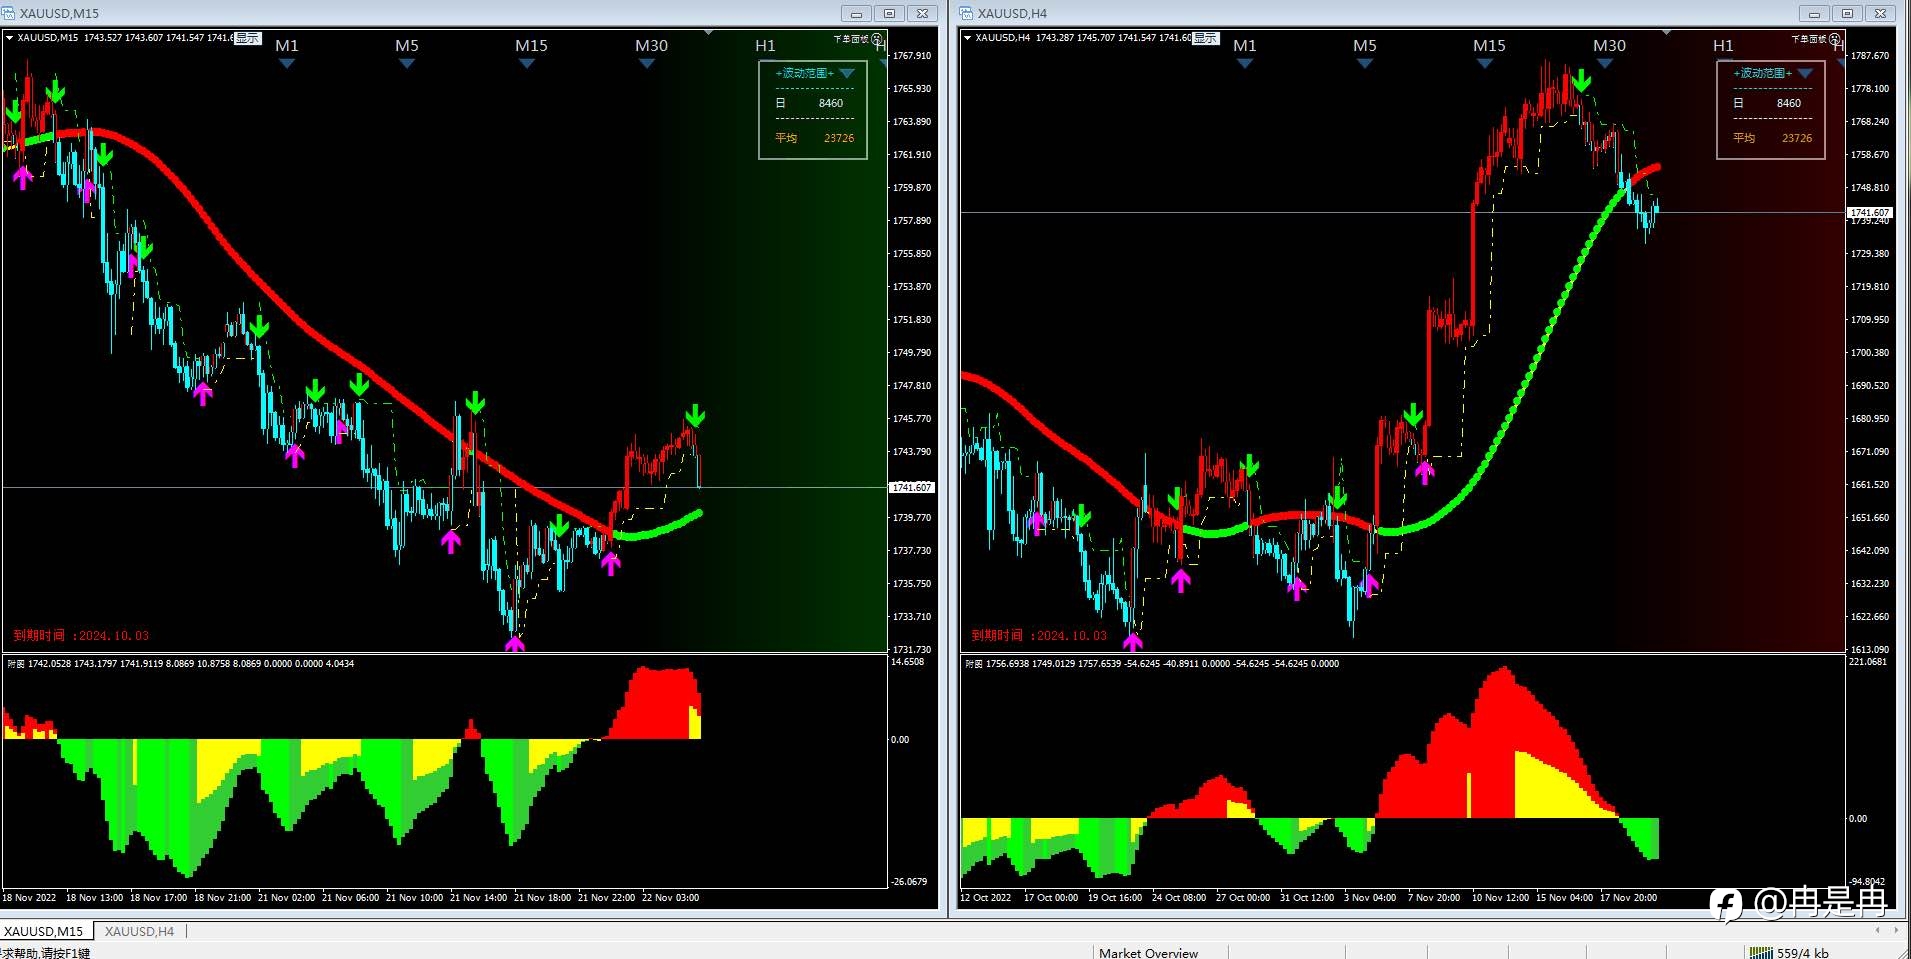This screenshot has height=959, width=1911.
Task: Click the M15 timeframe arrow in H4 chart
Action: pos(1485,63)
